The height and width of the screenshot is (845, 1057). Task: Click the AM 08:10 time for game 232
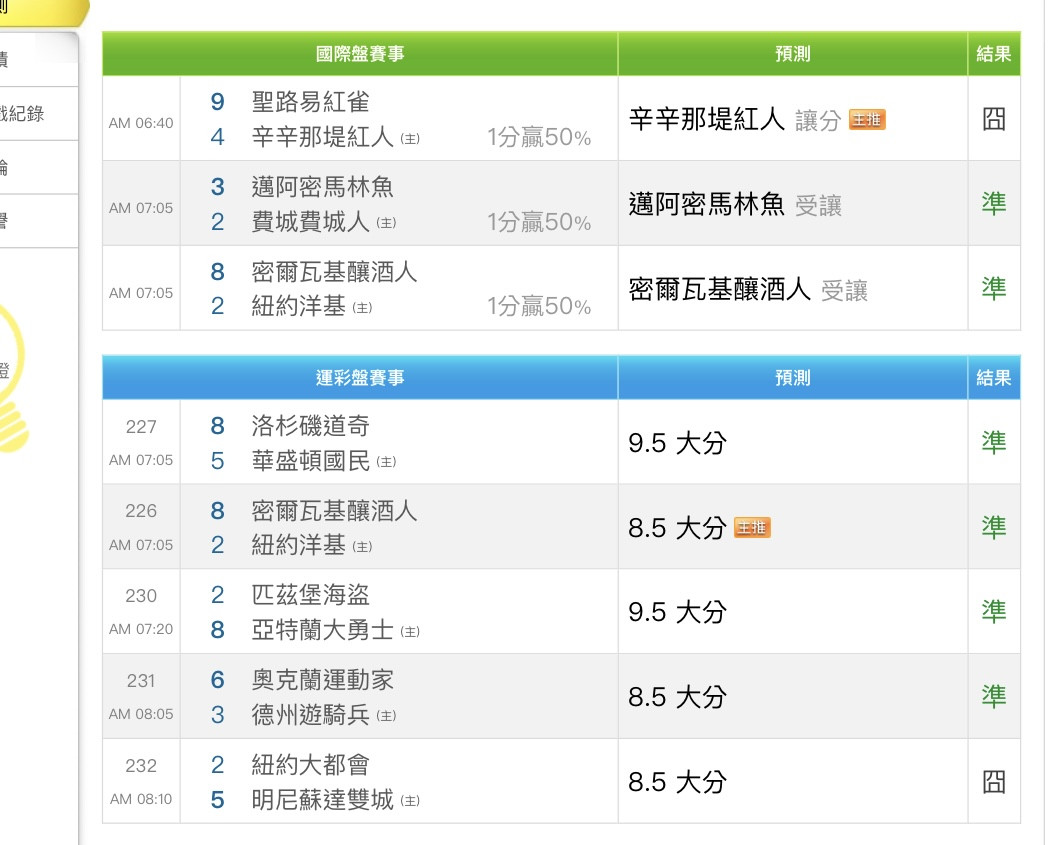pos(141,799)
